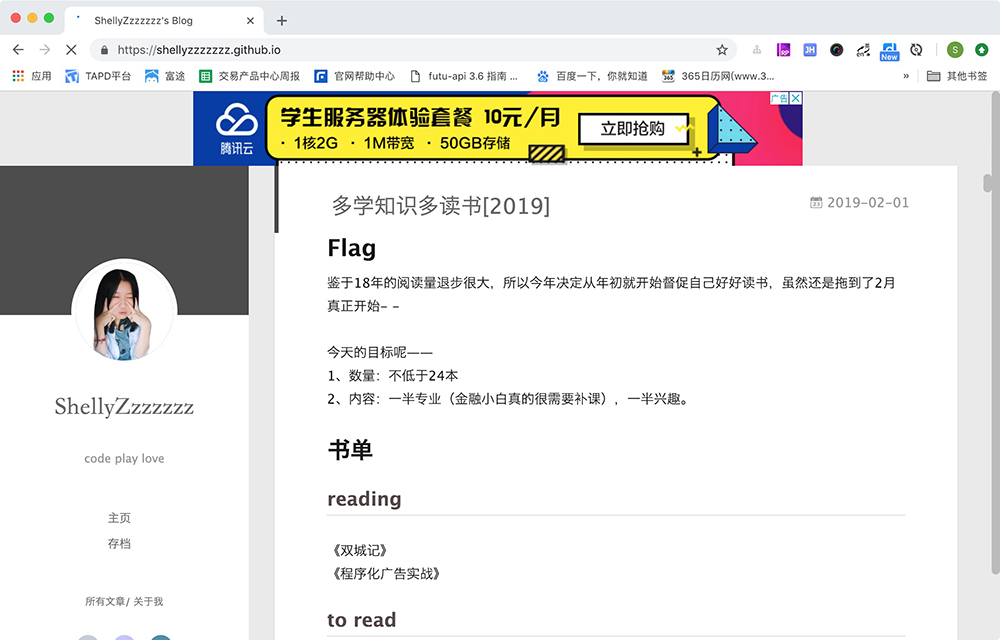1000x640 pixels.
Task: Click the 广告 label icon on banner
Action: point(779,98)
